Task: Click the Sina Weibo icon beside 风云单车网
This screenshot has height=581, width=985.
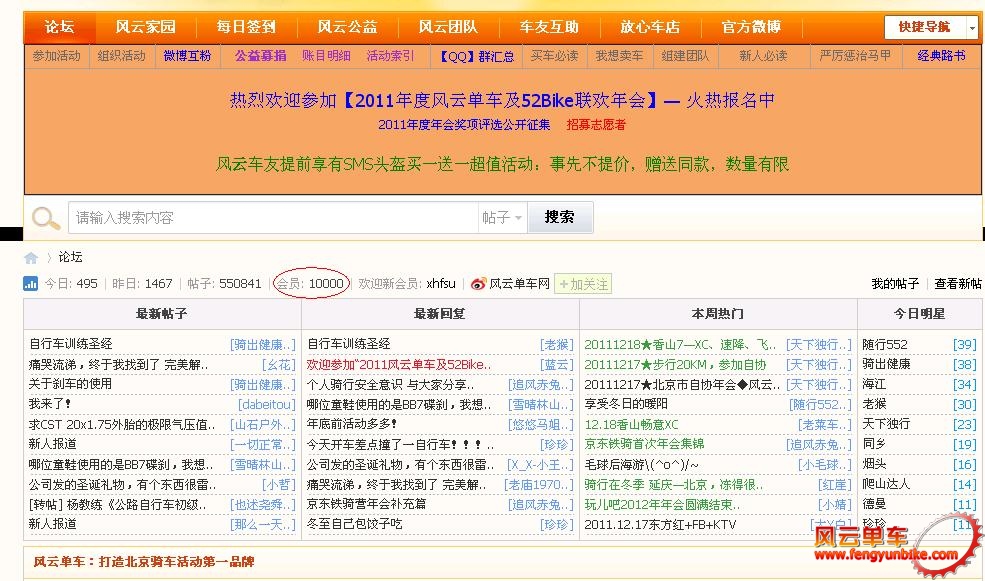Action: click(477, 284)
